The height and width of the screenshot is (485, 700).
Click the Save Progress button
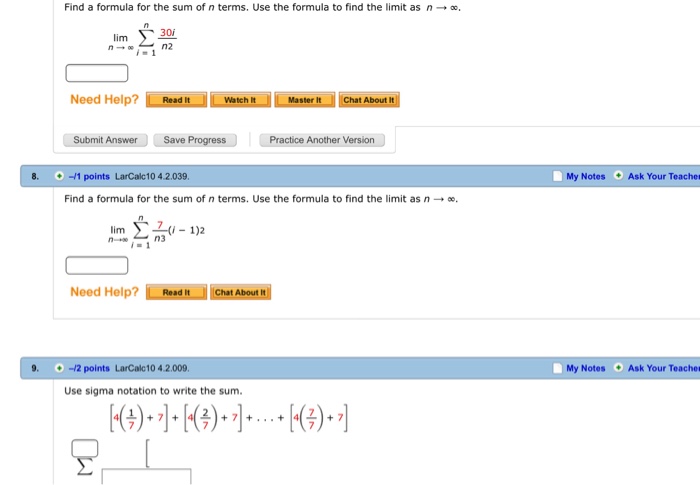tap(195, 140)
